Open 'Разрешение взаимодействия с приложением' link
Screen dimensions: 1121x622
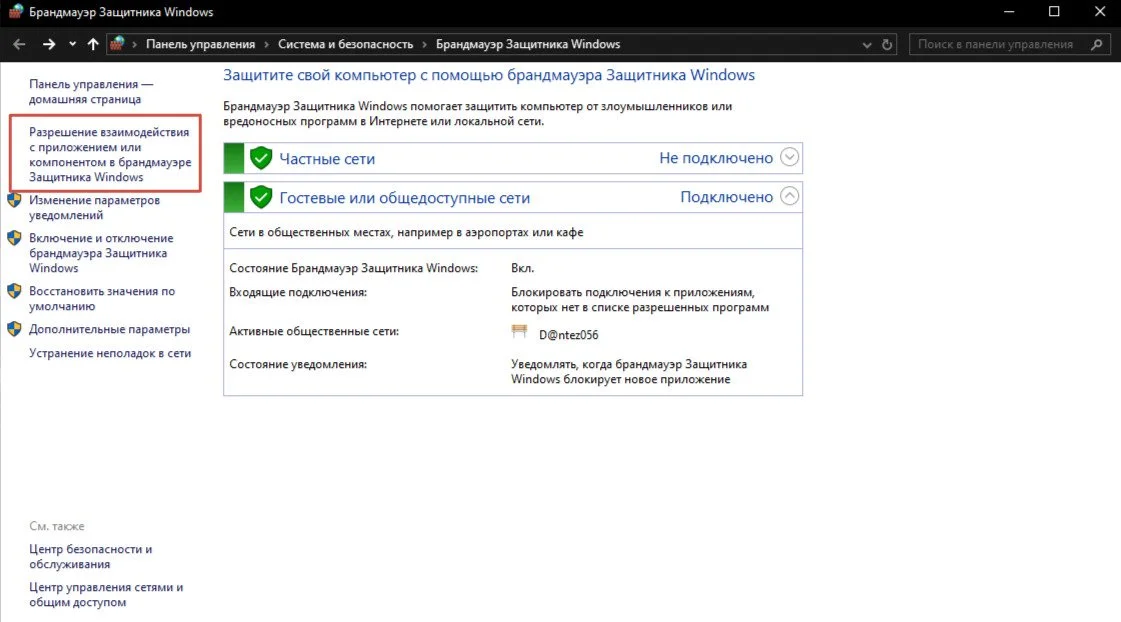pyautogui.click(x=110, y=154)
